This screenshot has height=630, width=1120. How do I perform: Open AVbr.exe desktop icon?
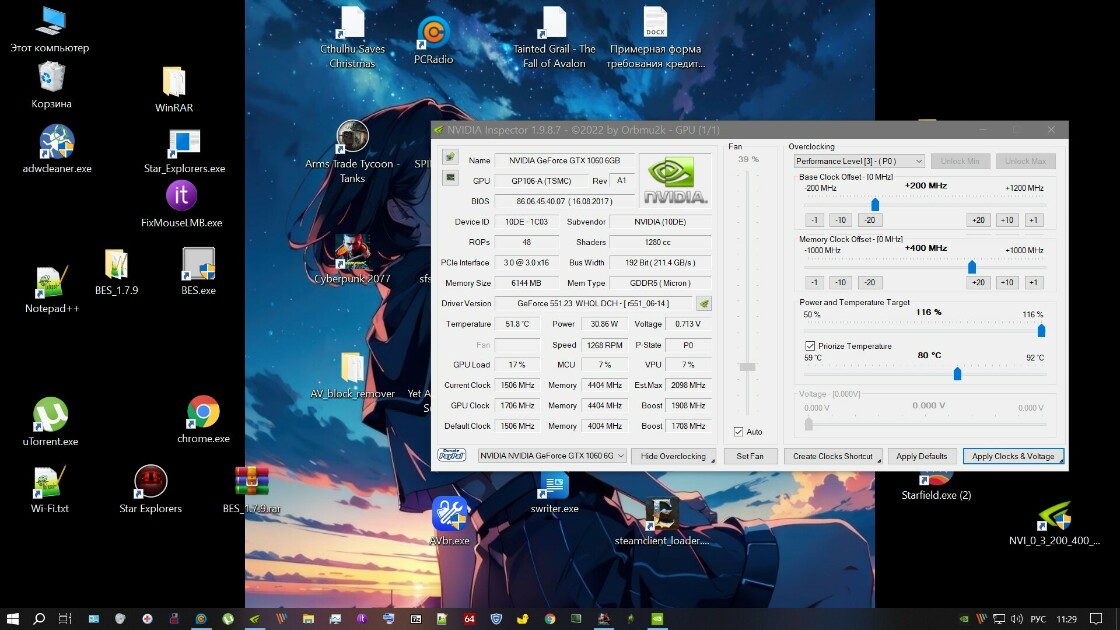[x=449, y=521]
